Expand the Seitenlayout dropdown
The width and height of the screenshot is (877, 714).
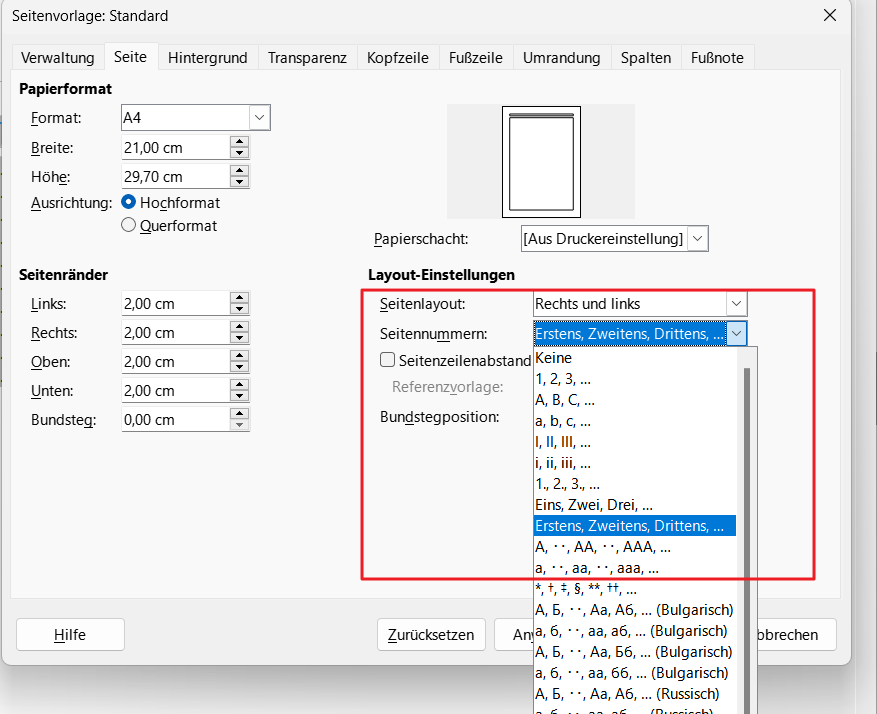736,304
